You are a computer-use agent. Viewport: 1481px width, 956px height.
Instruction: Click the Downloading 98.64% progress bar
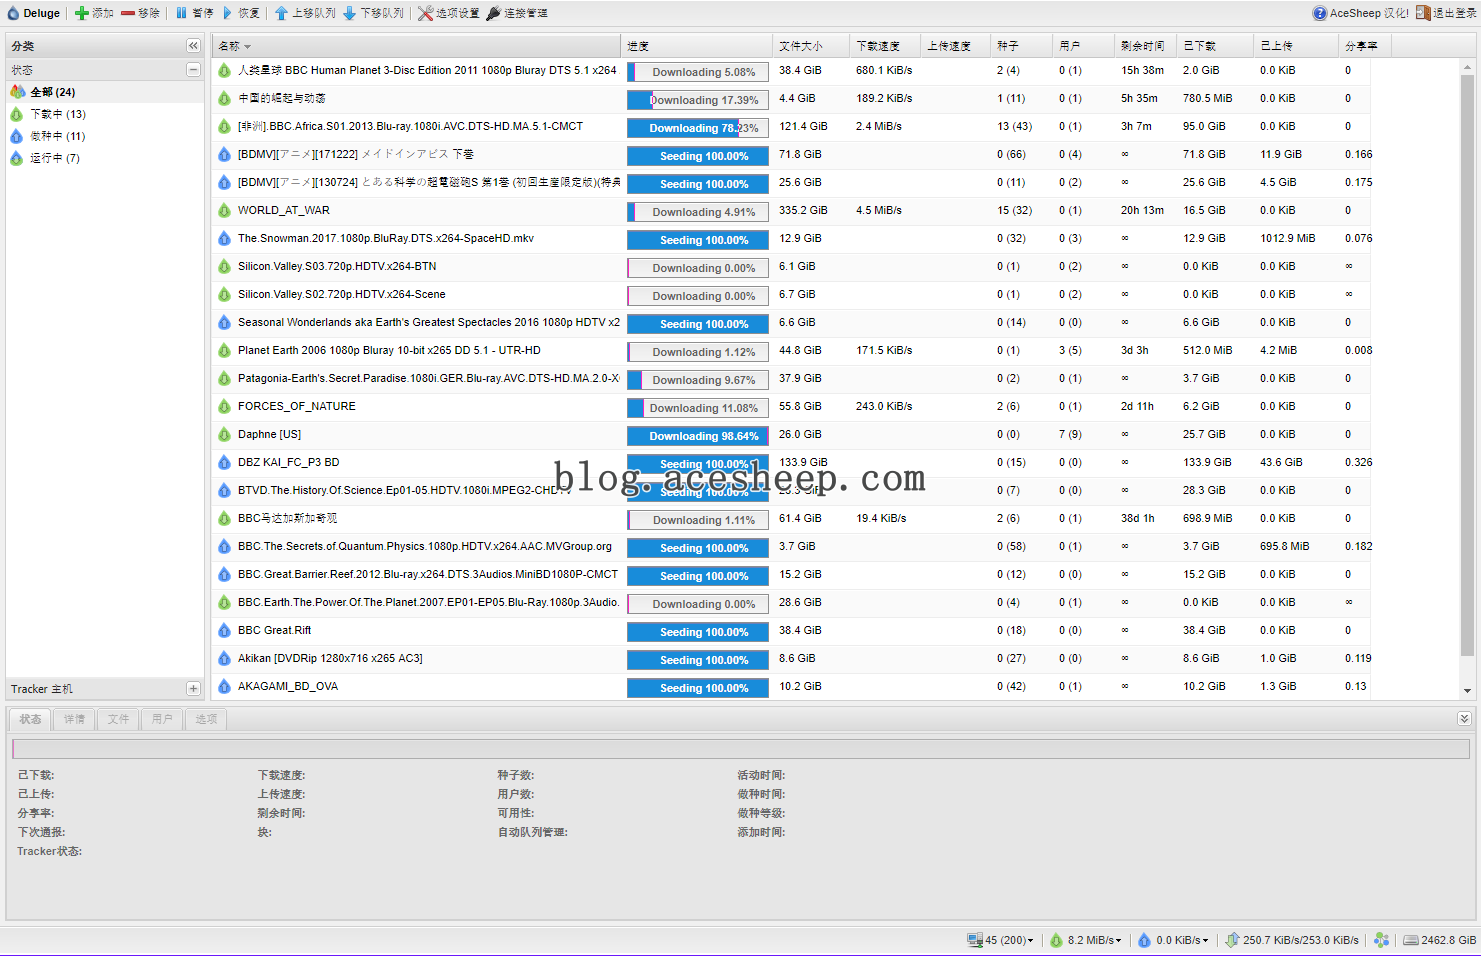coord(698,436)
